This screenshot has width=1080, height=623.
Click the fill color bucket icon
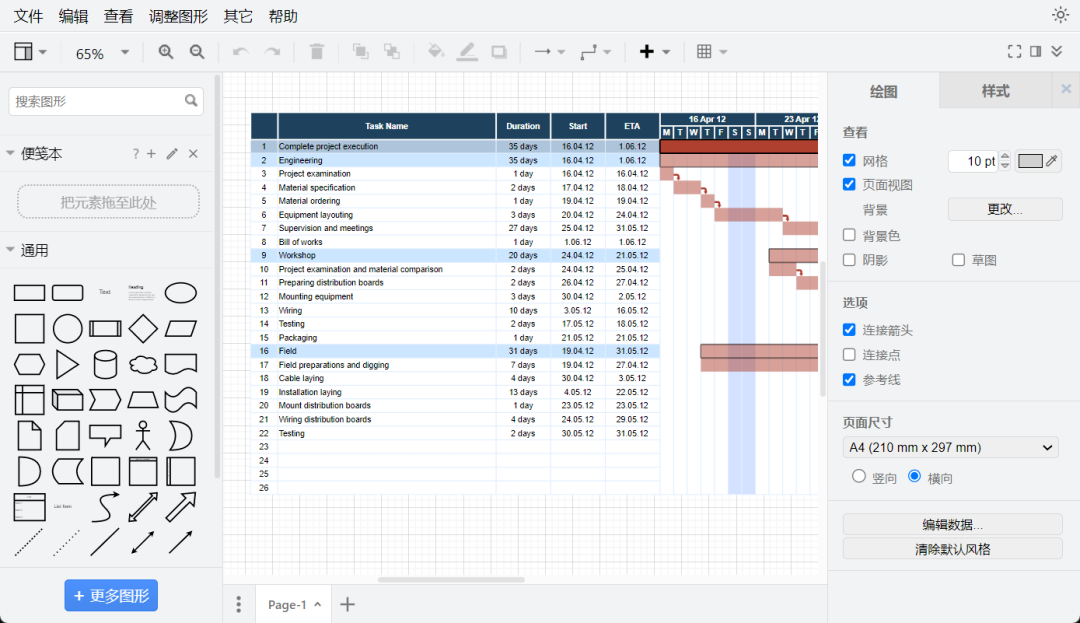pyautogui.click(x=435, y=52)
